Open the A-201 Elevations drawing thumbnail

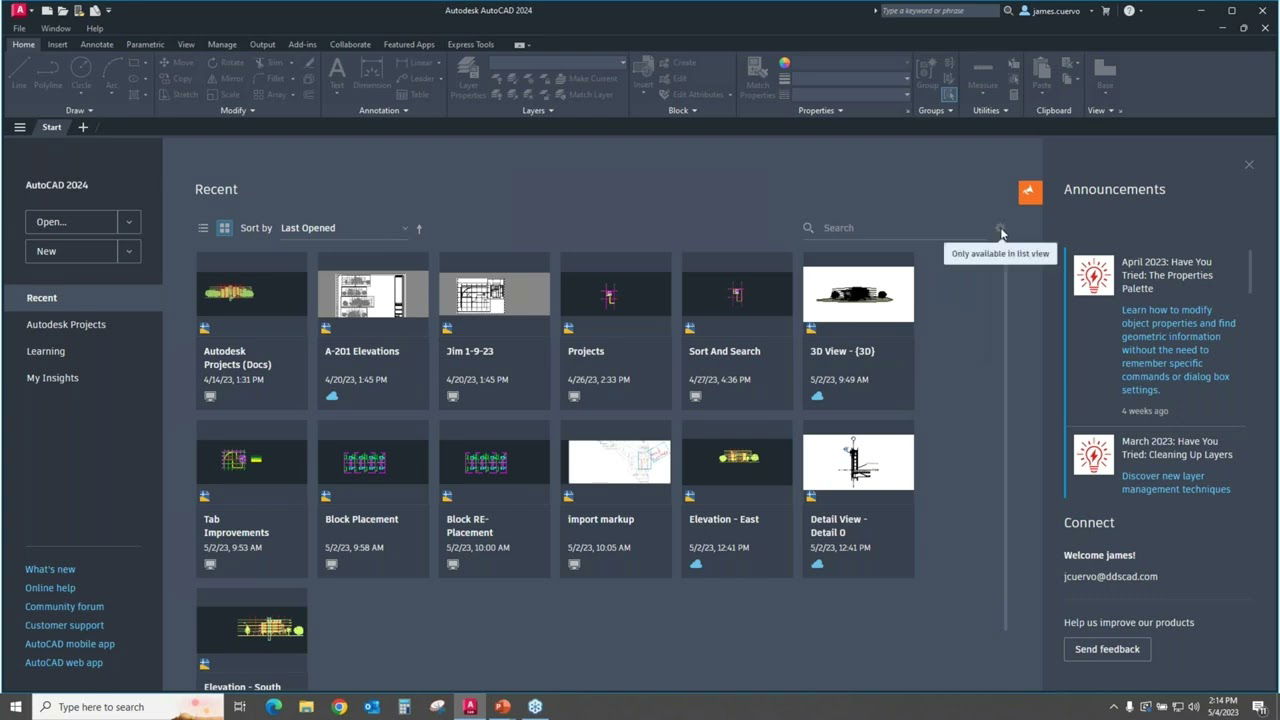coord(373,294)
